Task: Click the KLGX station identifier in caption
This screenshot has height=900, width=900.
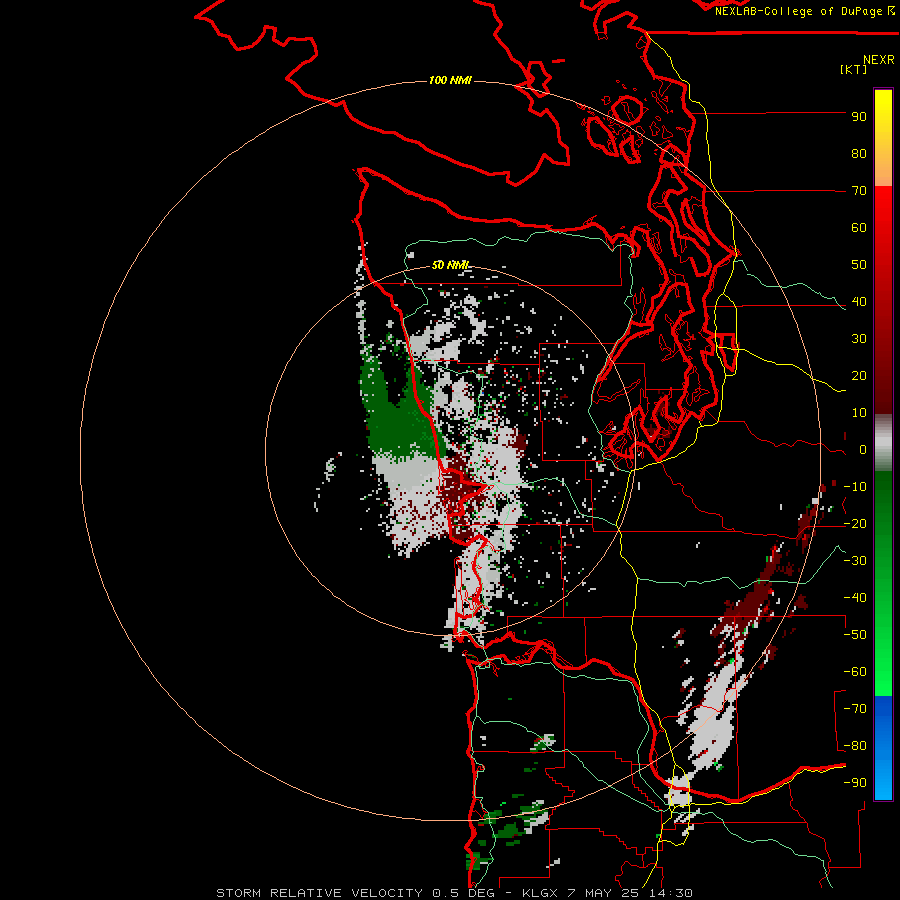Action: [542, 893]
